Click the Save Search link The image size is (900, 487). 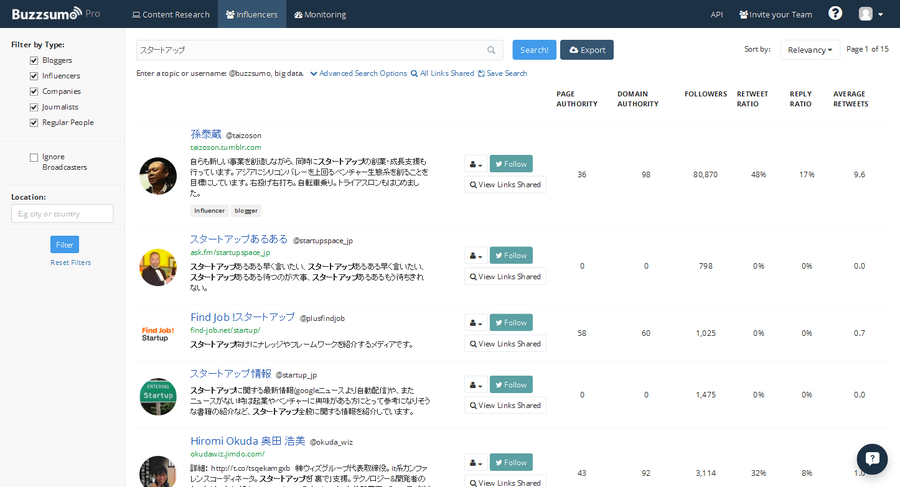[x=503, y=74]
